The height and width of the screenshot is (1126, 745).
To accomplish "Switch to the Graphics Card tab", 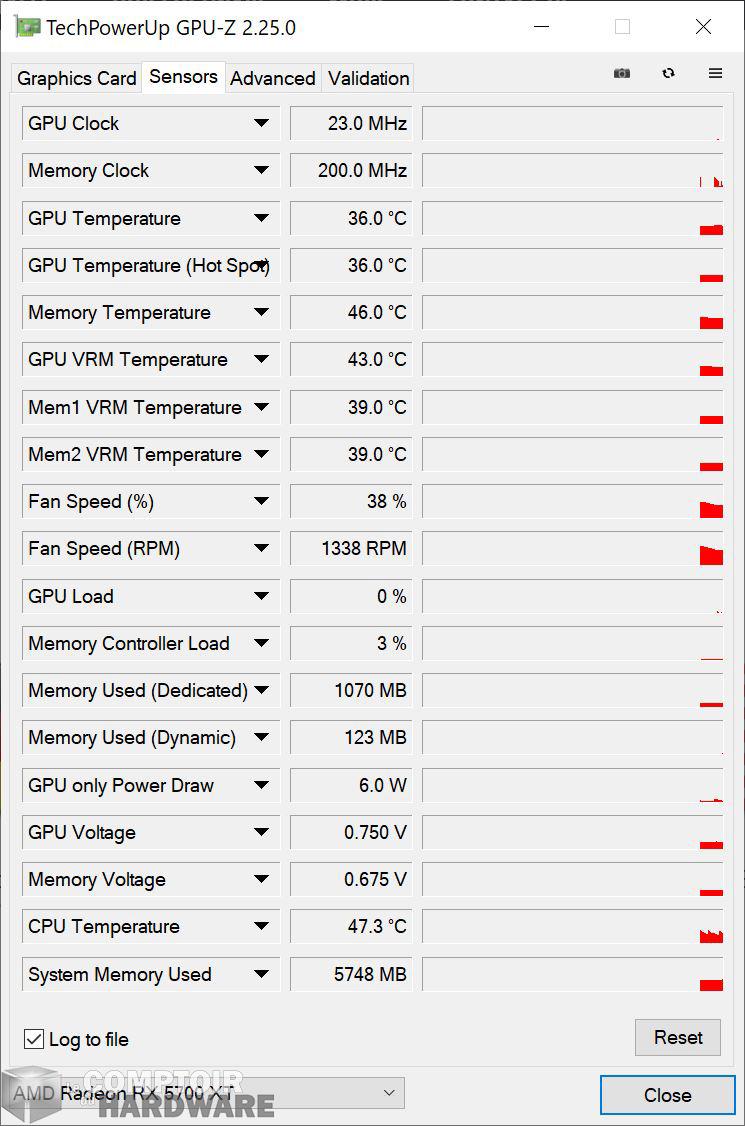I will (76, 78).
